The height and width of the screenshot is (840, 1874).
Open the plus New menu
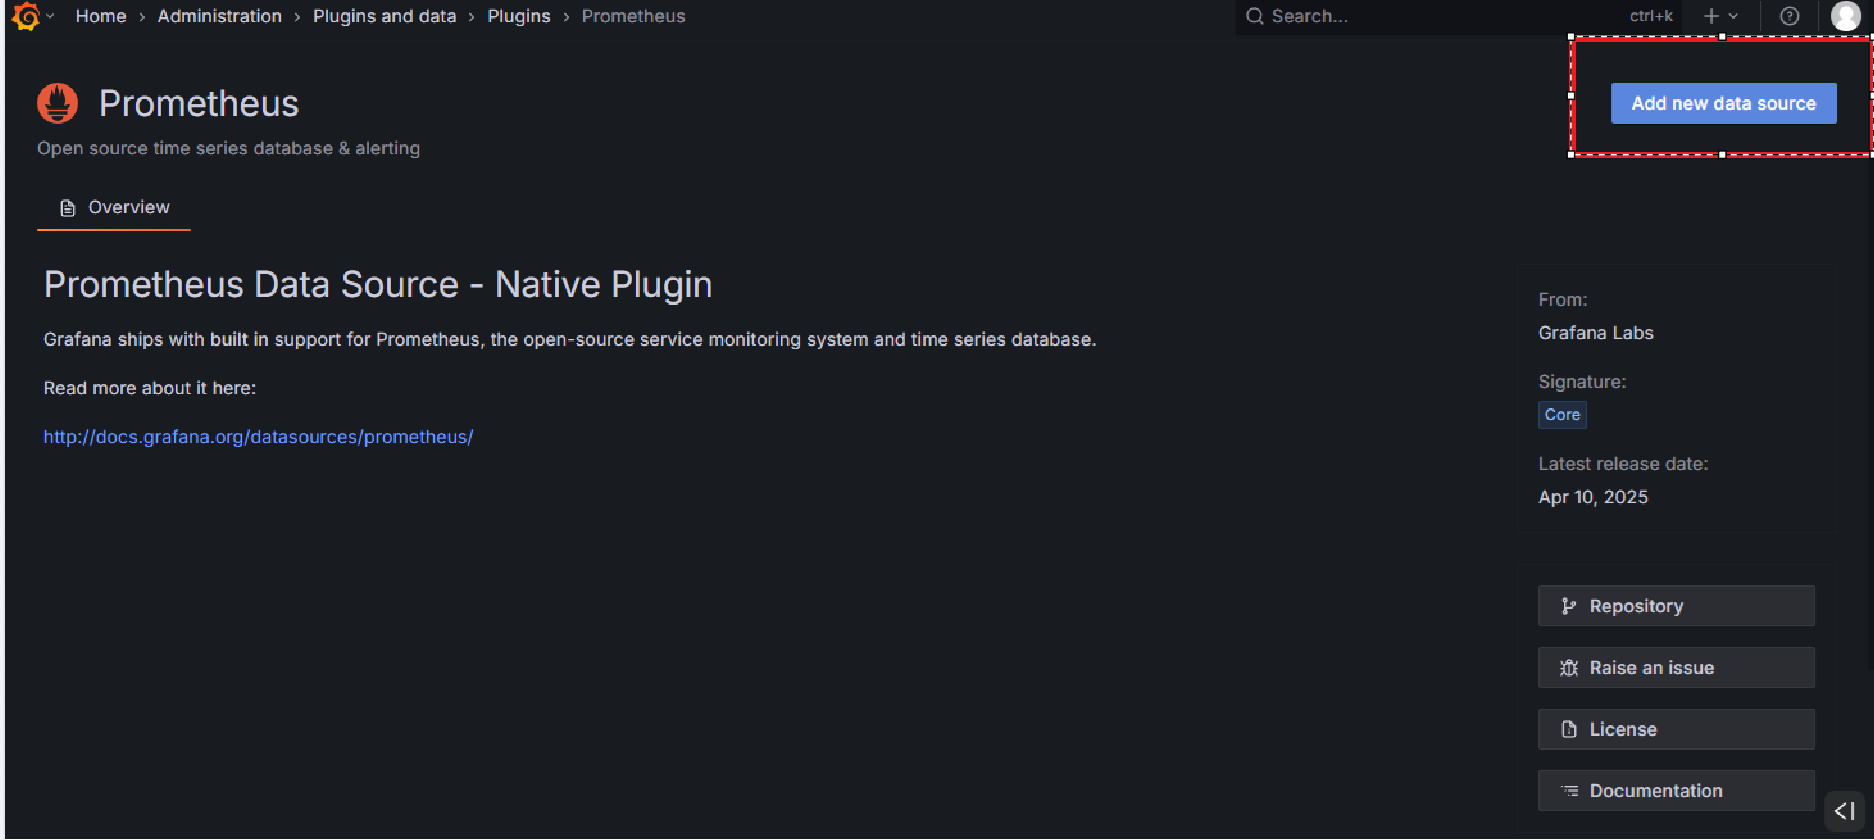tap(1720, 16)
